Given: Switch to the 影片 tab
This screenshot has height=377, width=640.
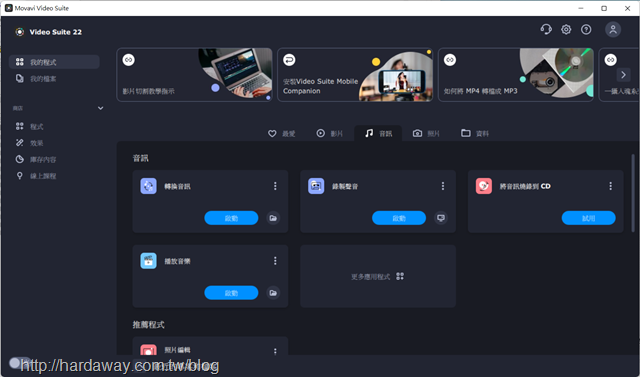Looking at the screenshot, I should tap(330, 133).
